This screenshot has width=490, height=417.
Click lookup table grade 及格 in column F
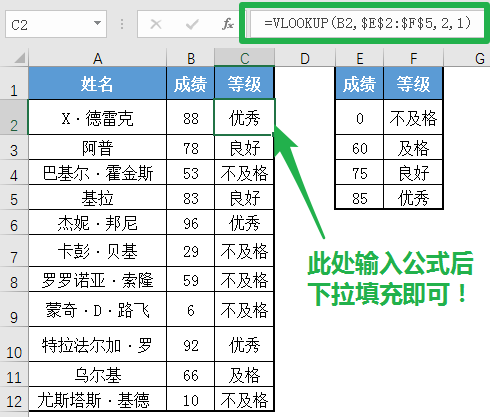(413, 147)
